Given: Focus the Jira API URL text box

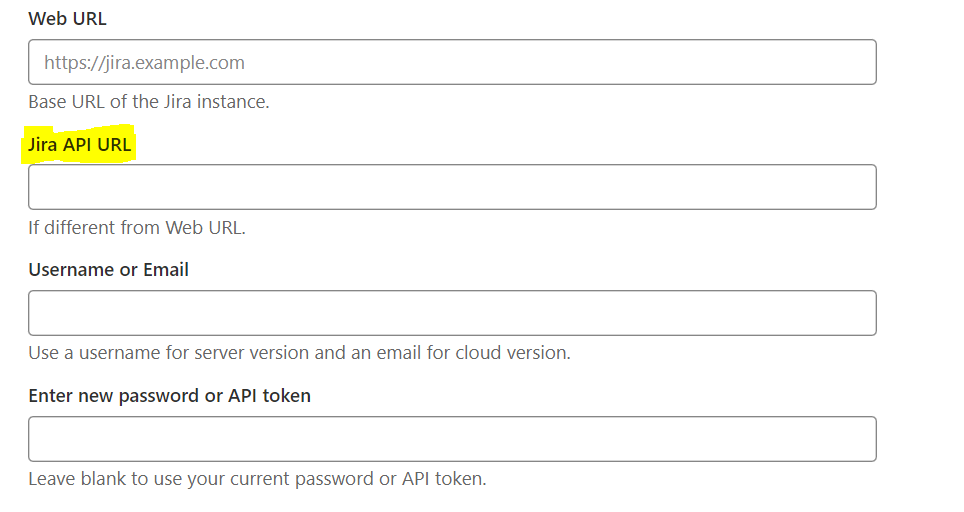Looking at the screenshot, I should tap(452, 187).
